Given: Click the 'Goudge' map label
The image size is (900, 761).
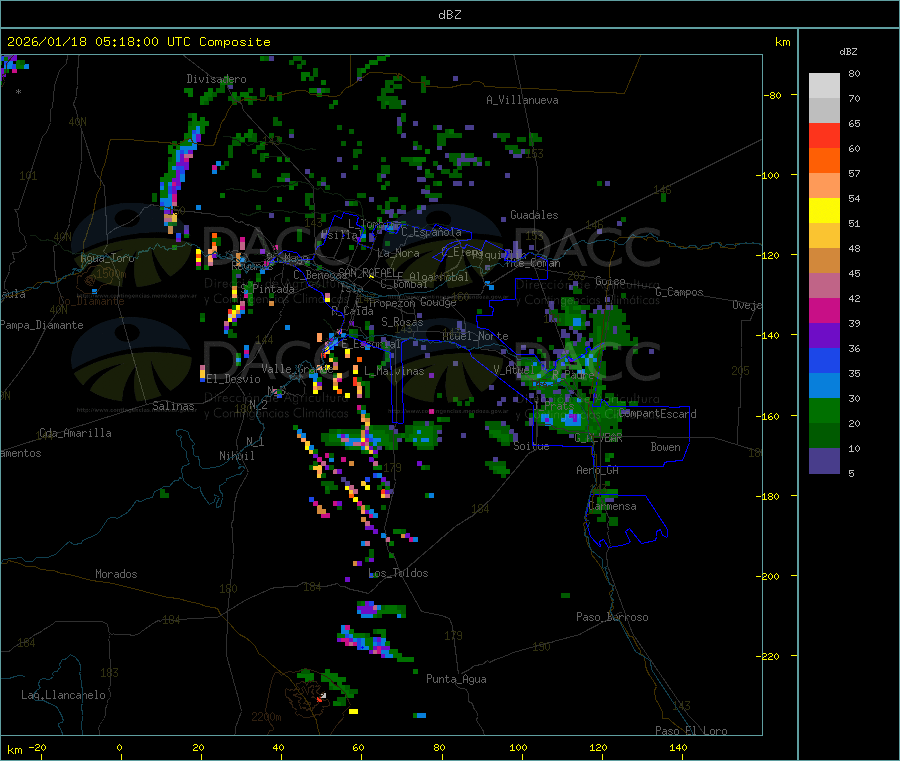Looking at the screenshot, I should click(438, 302).
